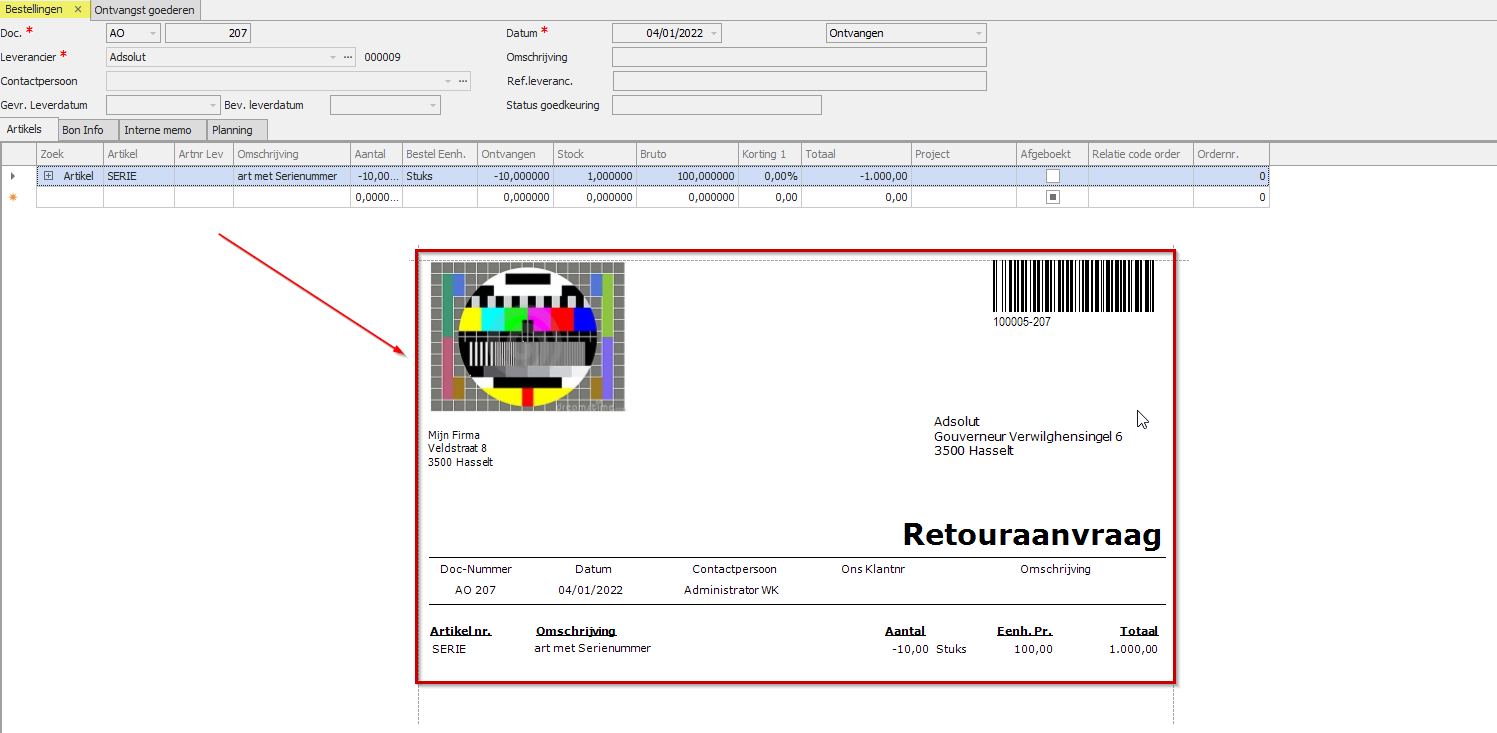Viewport: 1497px width, 733px height.
Task: Sort by the Artikel column header
Action: (139, 154)
